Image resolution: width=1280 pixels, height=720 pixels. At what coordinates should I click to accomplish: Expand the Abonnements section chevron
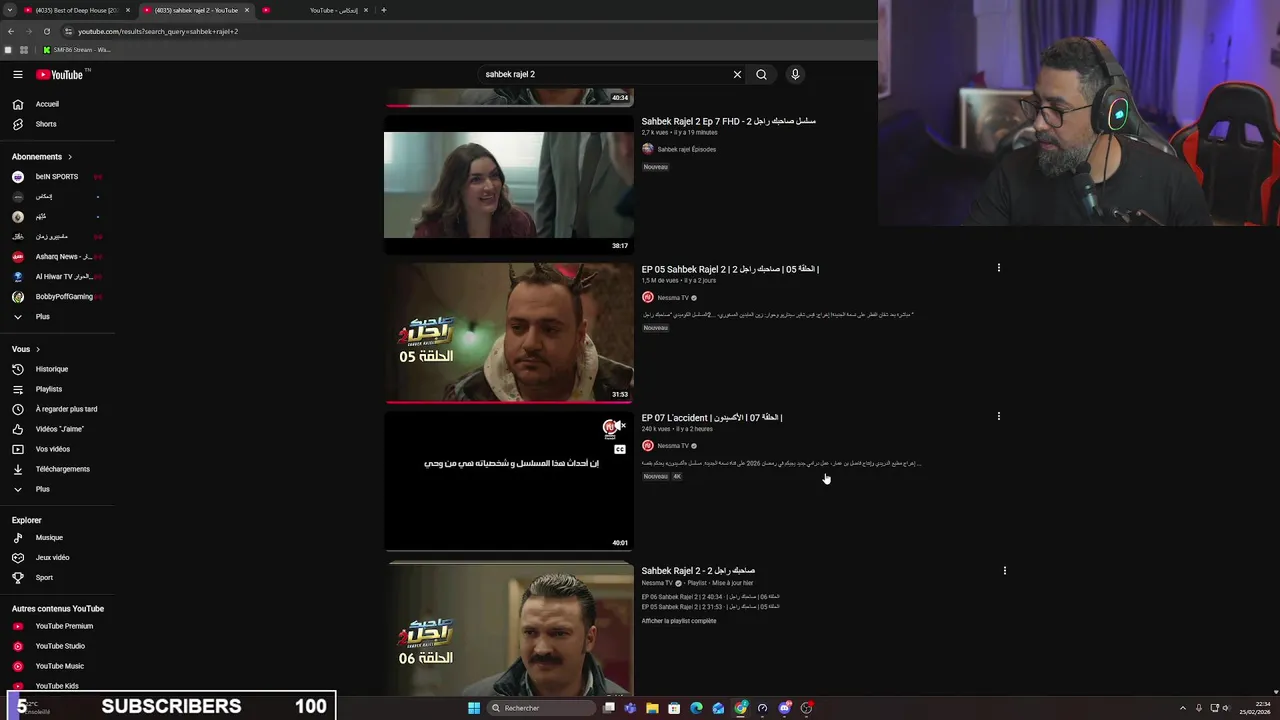(70, 157)
